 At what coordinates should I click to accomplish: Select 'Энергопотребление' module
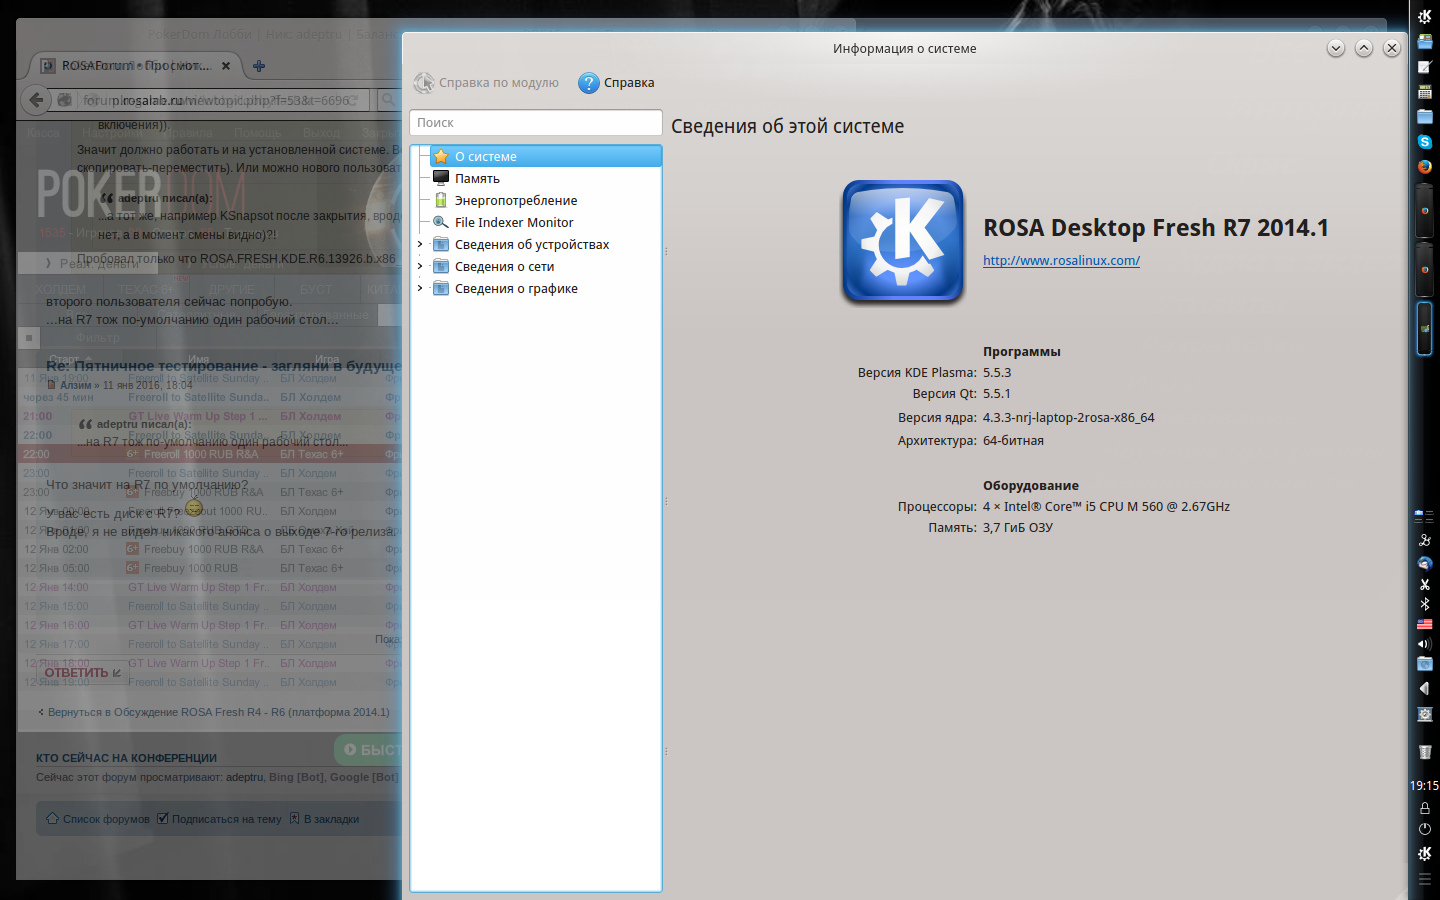pos(516,200)
